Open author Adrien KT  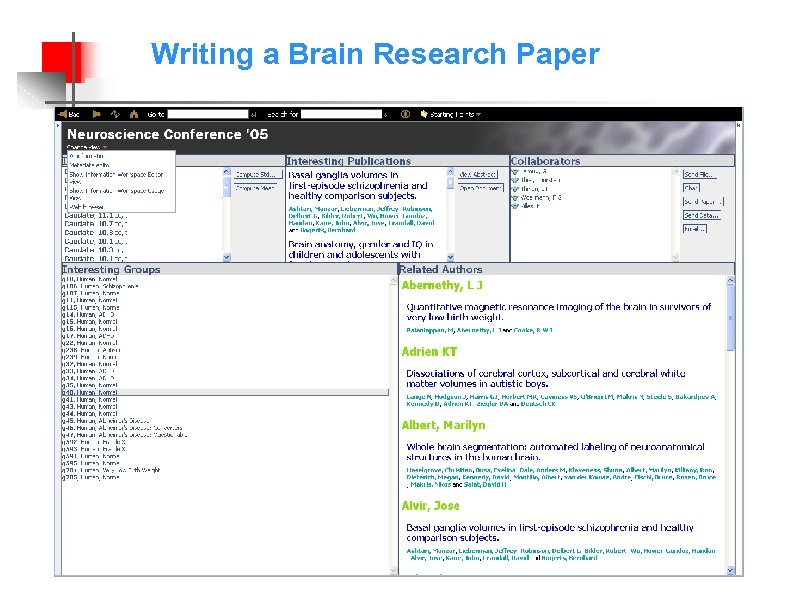click(429, 351)
